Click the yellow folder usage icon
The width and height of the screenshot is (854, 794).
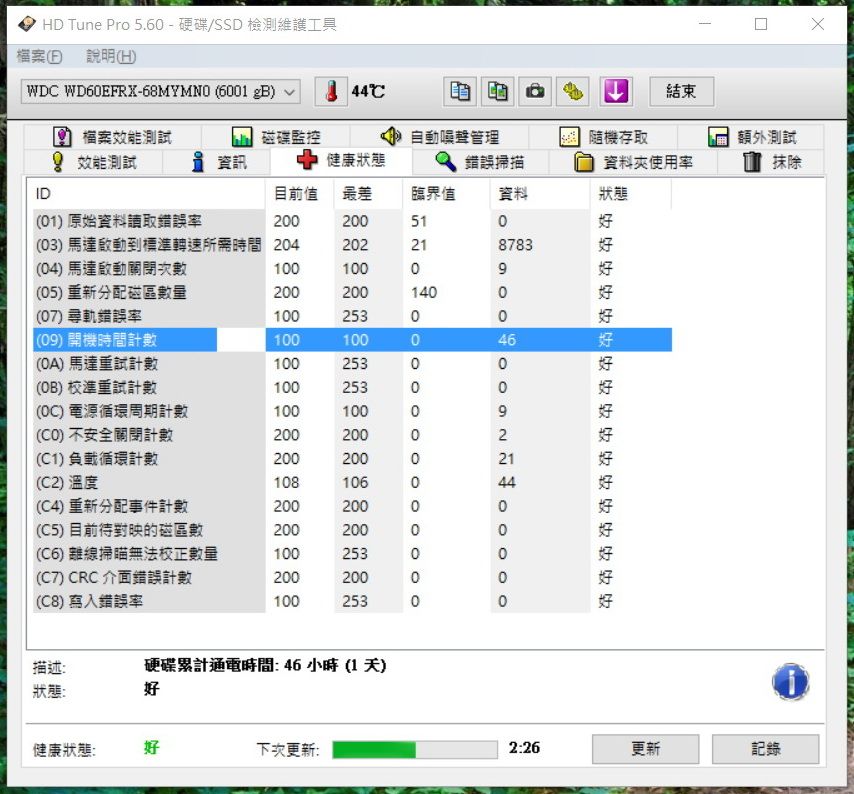click(584, 162)
